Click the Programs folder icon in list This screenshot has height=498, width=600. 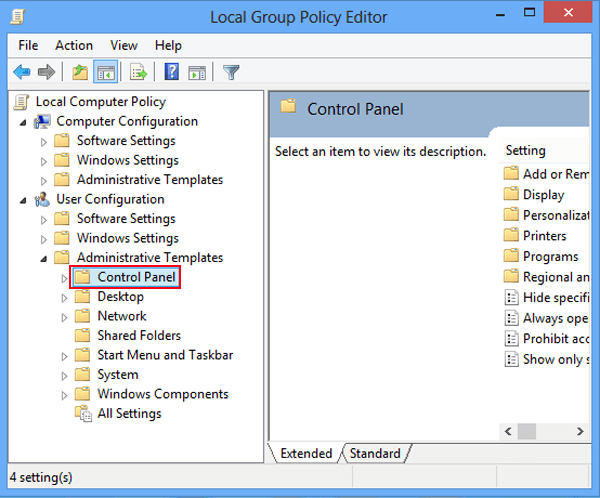511,256
